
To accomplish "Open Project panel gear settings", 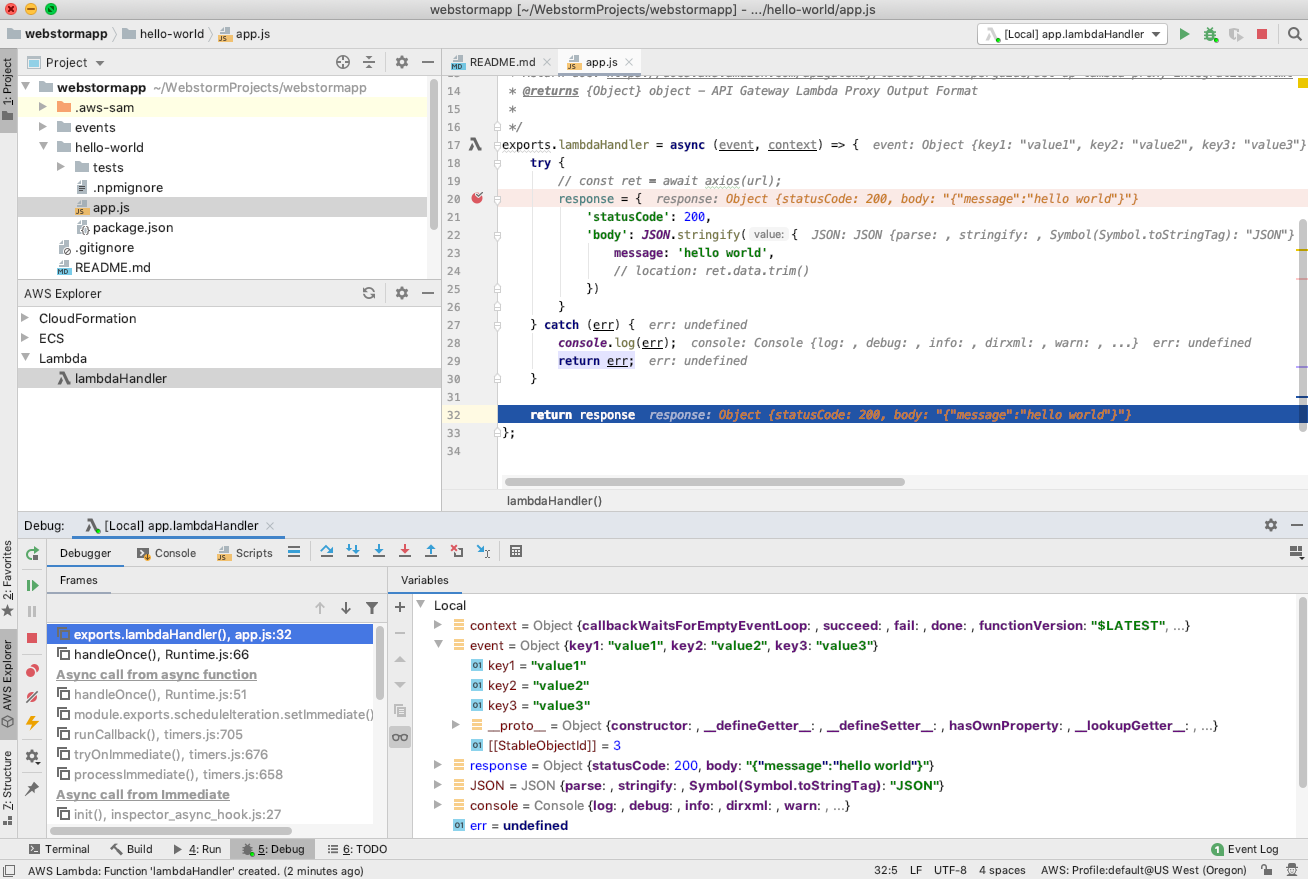I will (x=402, y=62).
